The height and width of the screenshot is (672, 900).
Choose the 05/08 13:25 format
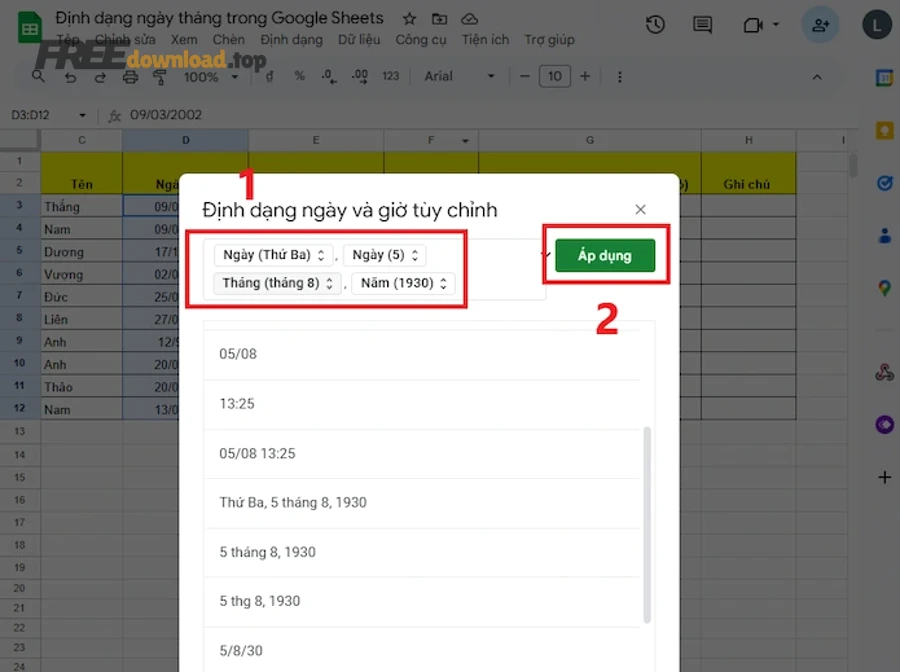(x=422, y=454)
